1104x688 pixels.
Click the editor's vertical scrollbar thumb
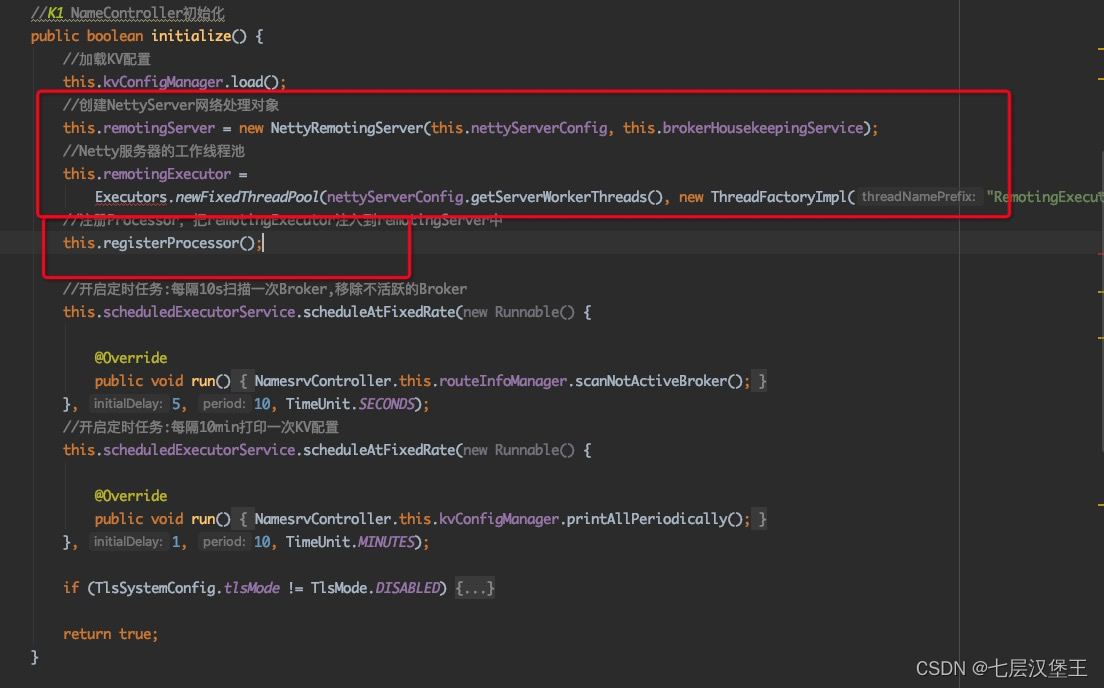coord(1100,303)
